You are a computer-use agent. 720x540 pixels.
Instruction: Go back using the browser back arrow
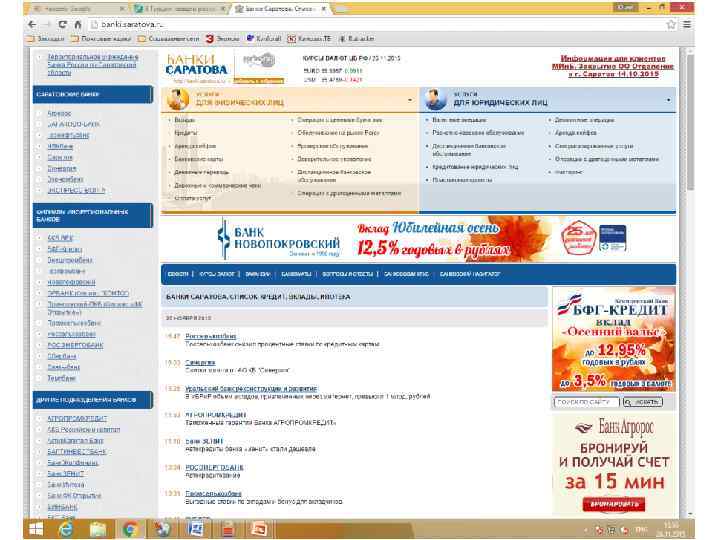point(32,24)
